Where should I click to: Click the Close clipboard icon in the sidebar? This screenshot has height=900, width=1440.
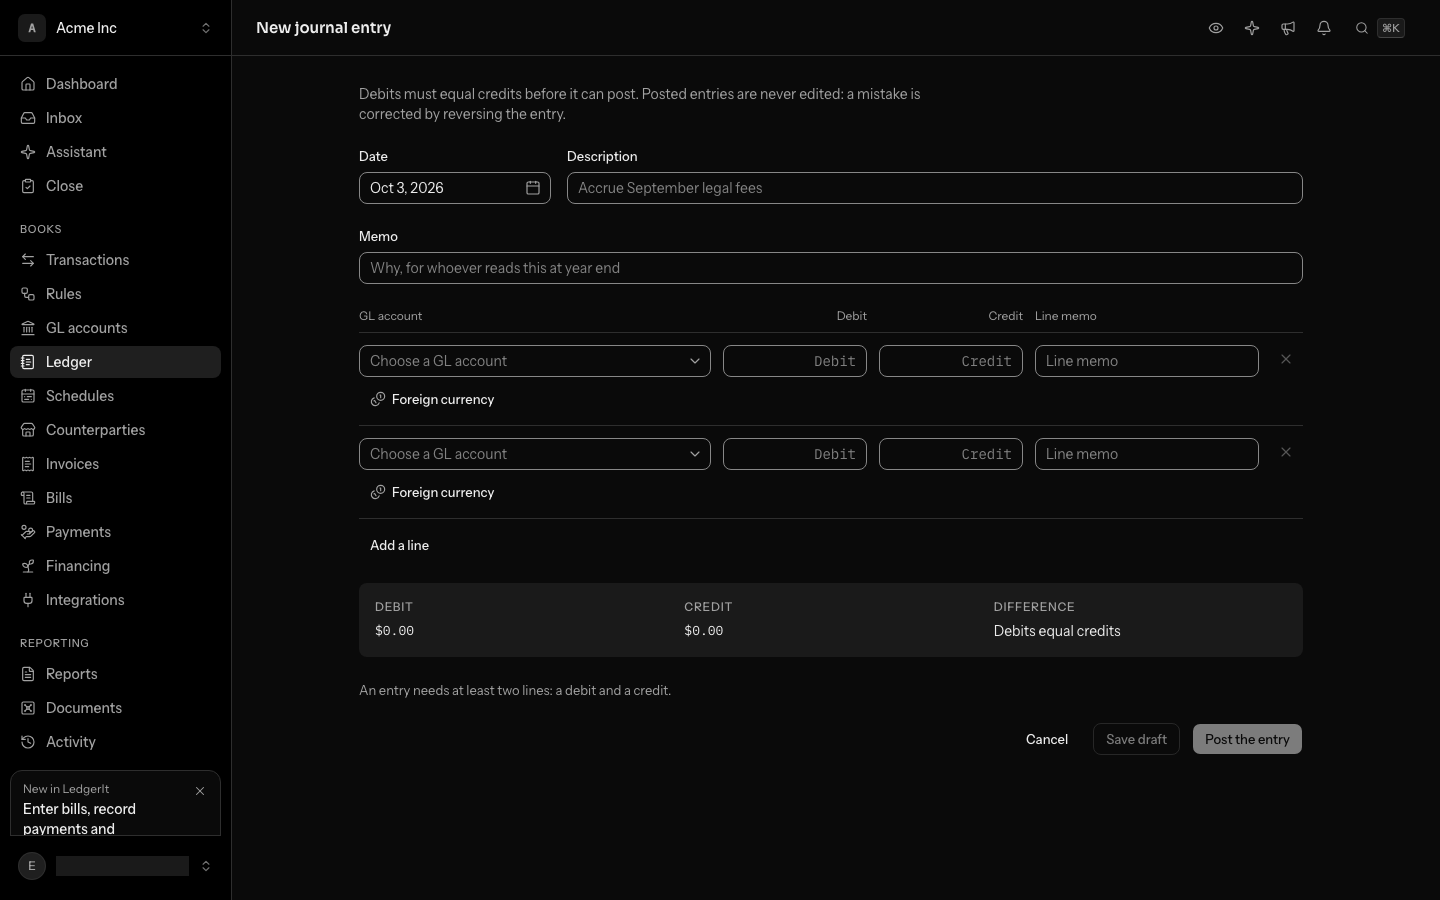click(28, 186)
